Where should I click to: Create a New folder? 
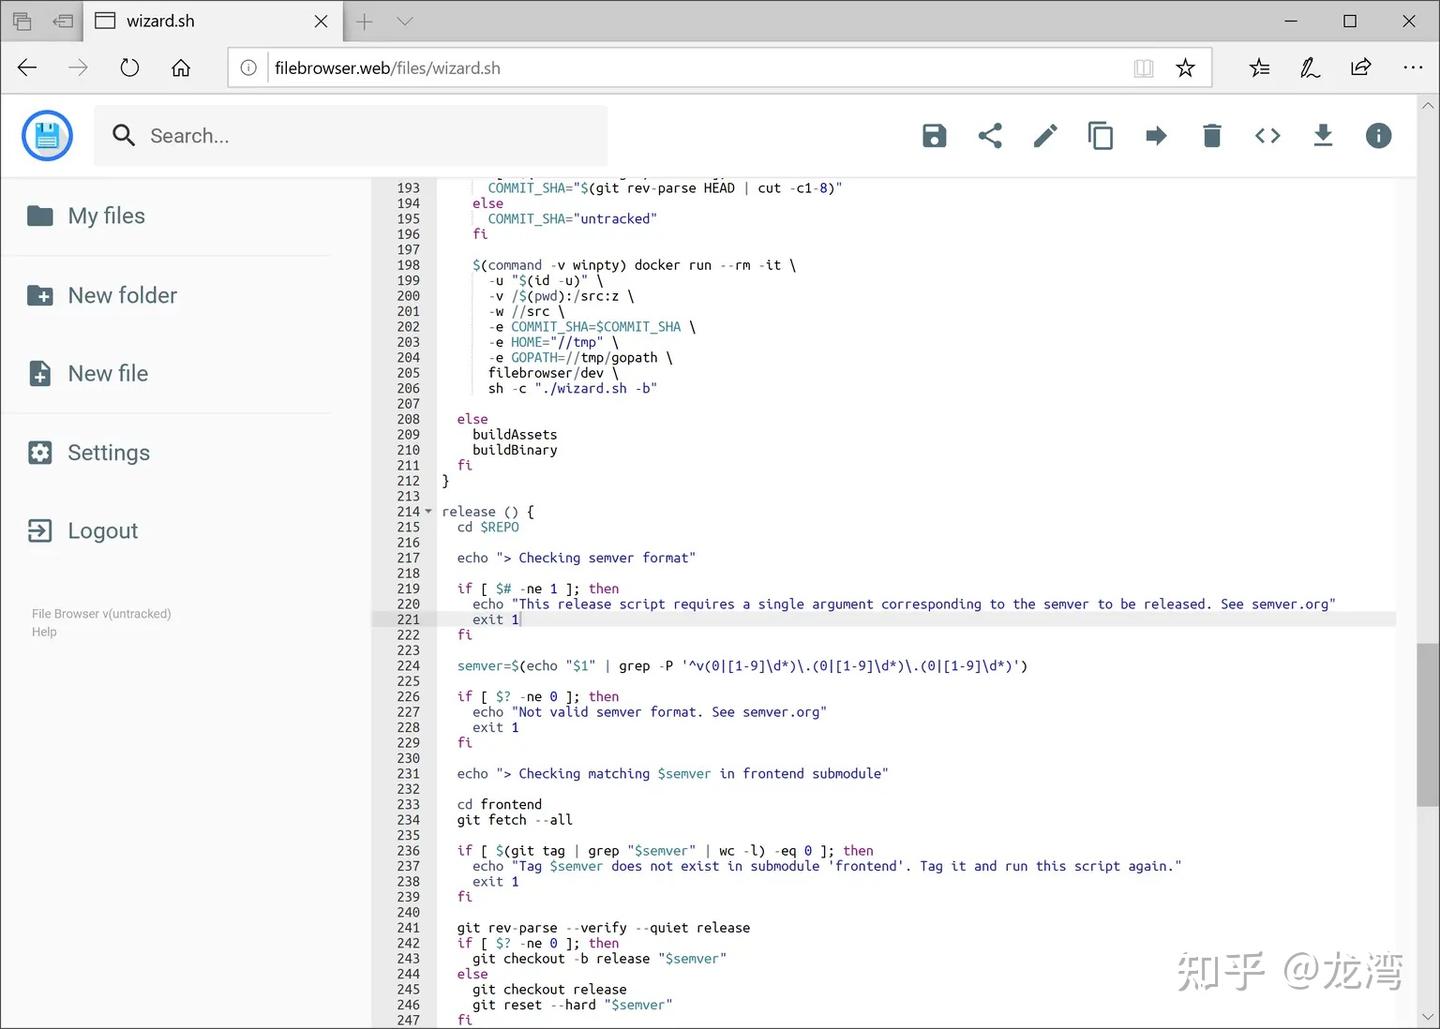[122, 295]
